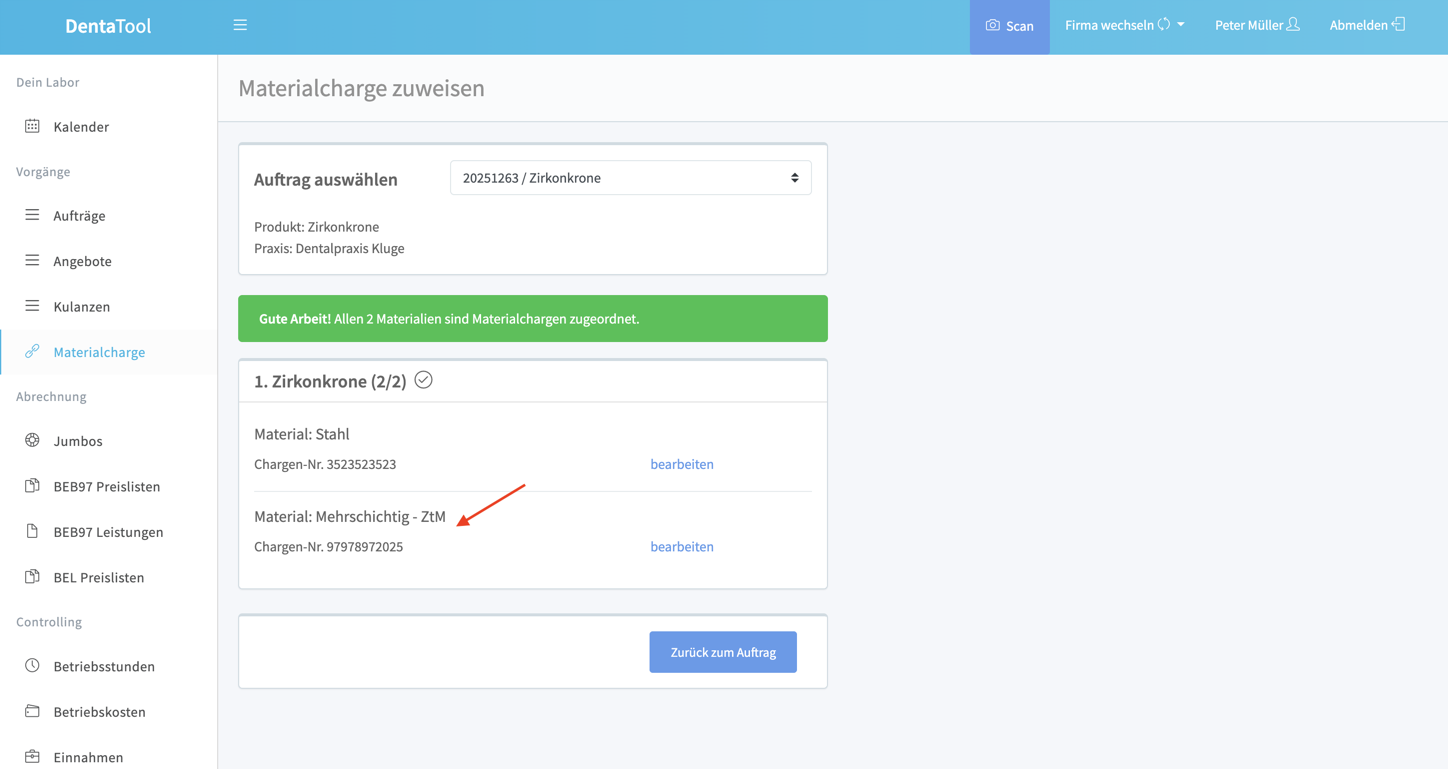The width and height of the screenshot is (1448, 769).
Task: Expand the Firma wechseln dropdown
Action: (1124, 25)
